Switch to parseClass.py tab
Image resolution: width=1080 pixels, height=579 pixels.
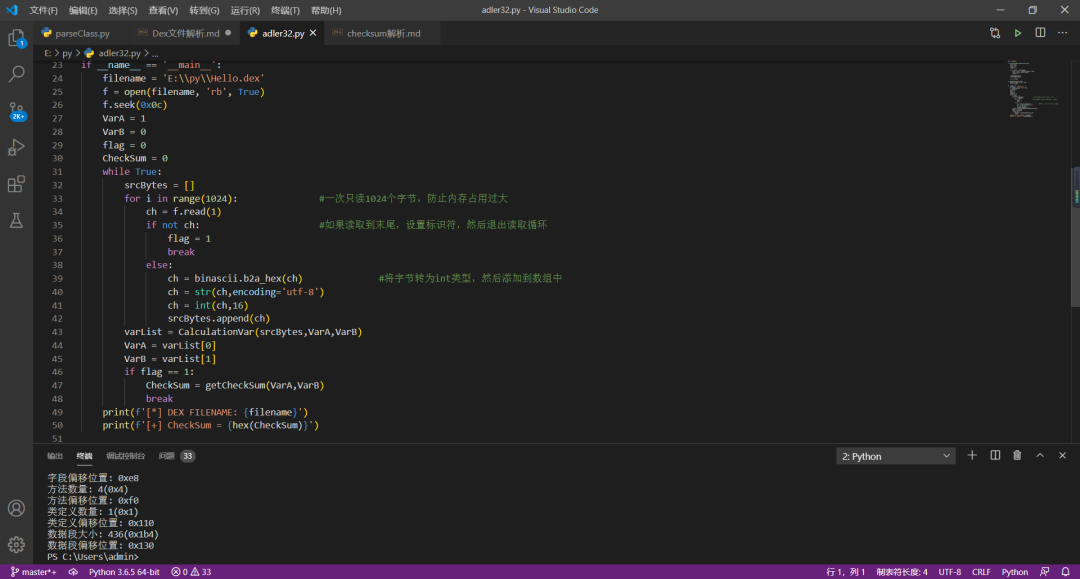coord(82,33)
